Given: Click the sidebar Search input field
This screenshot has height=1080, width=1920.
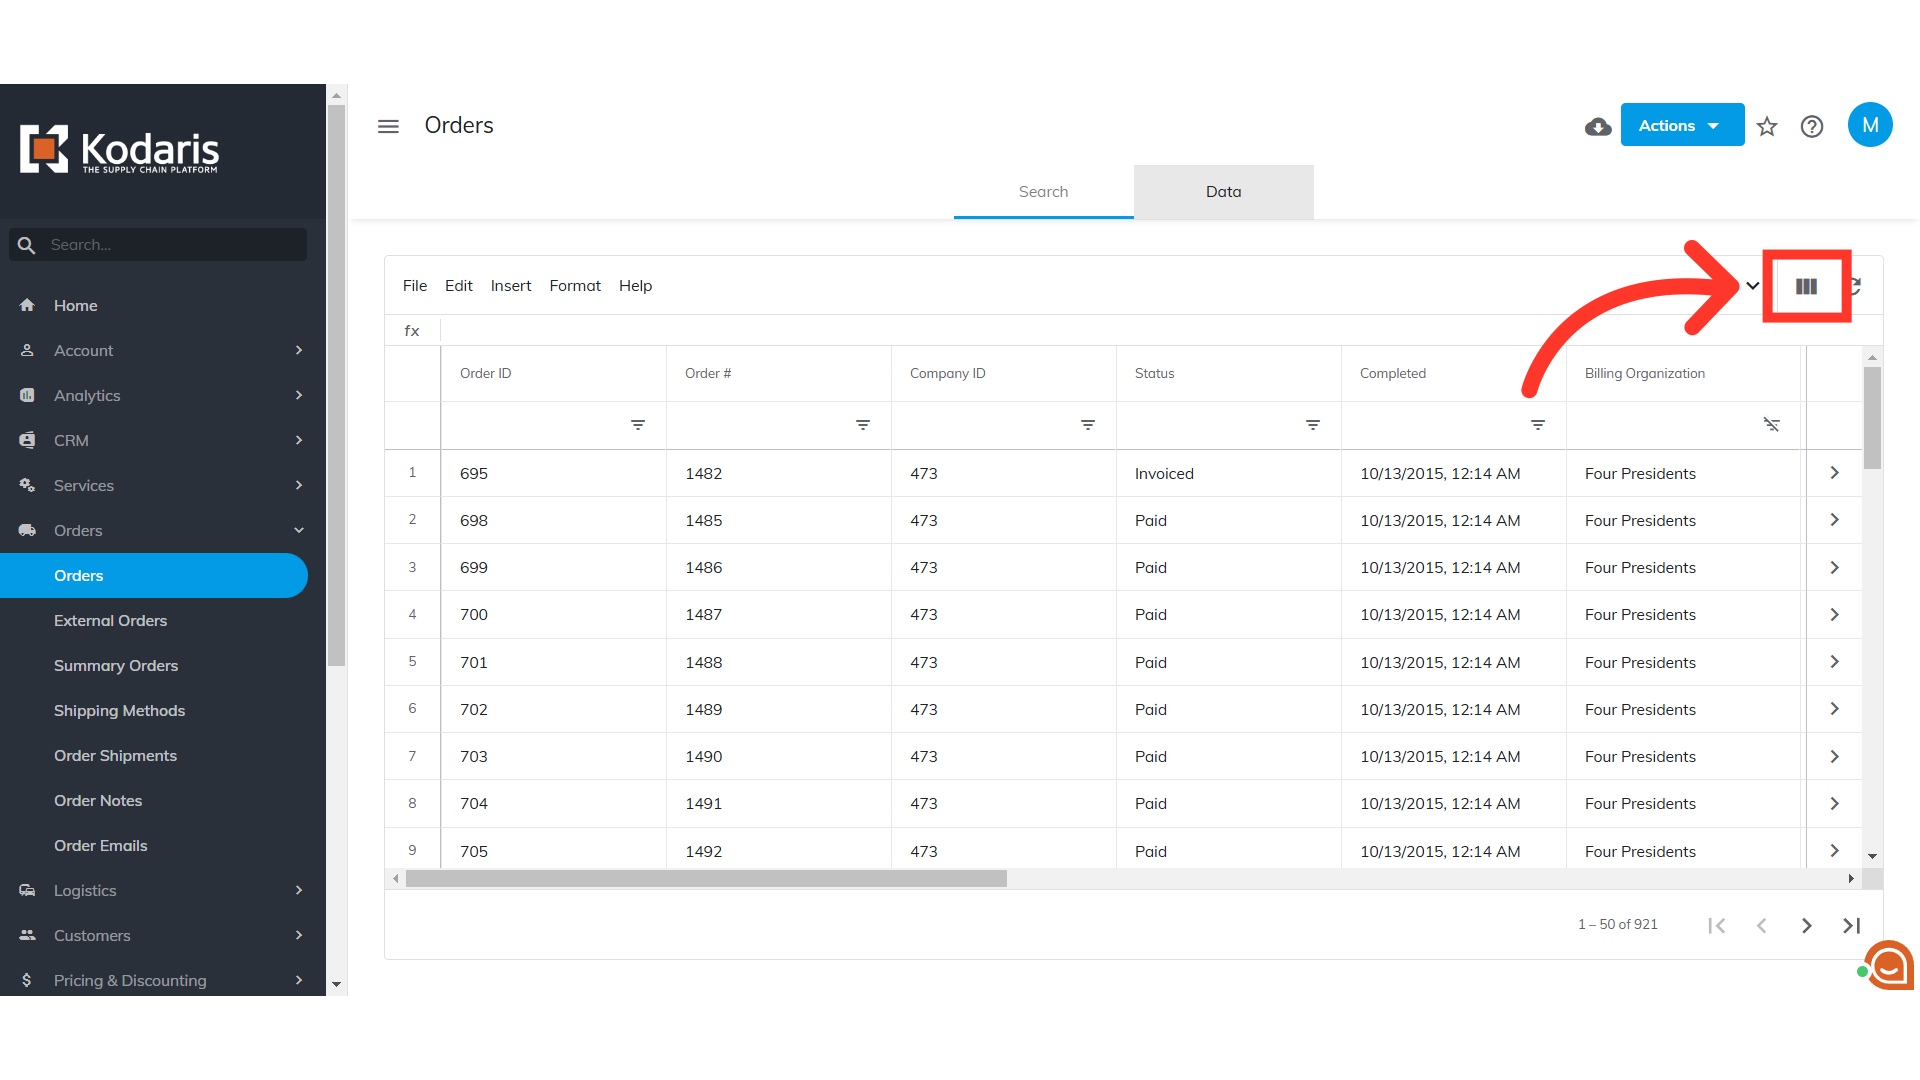Looking at the screenshot, I should [x=170, y=245].
